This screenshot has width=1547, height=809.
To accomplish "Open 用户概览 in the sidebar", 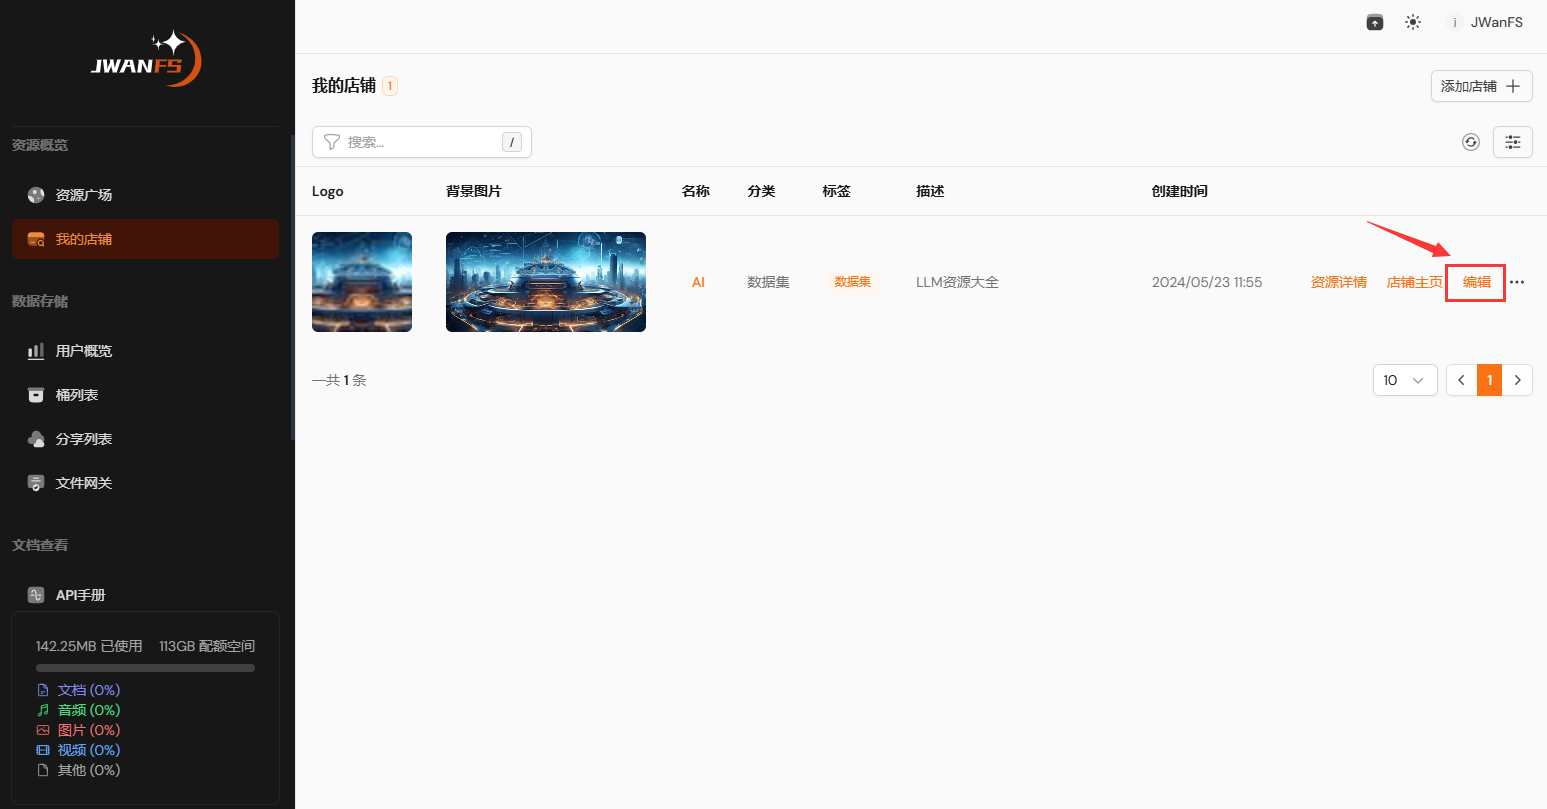I will pos(145,351).
